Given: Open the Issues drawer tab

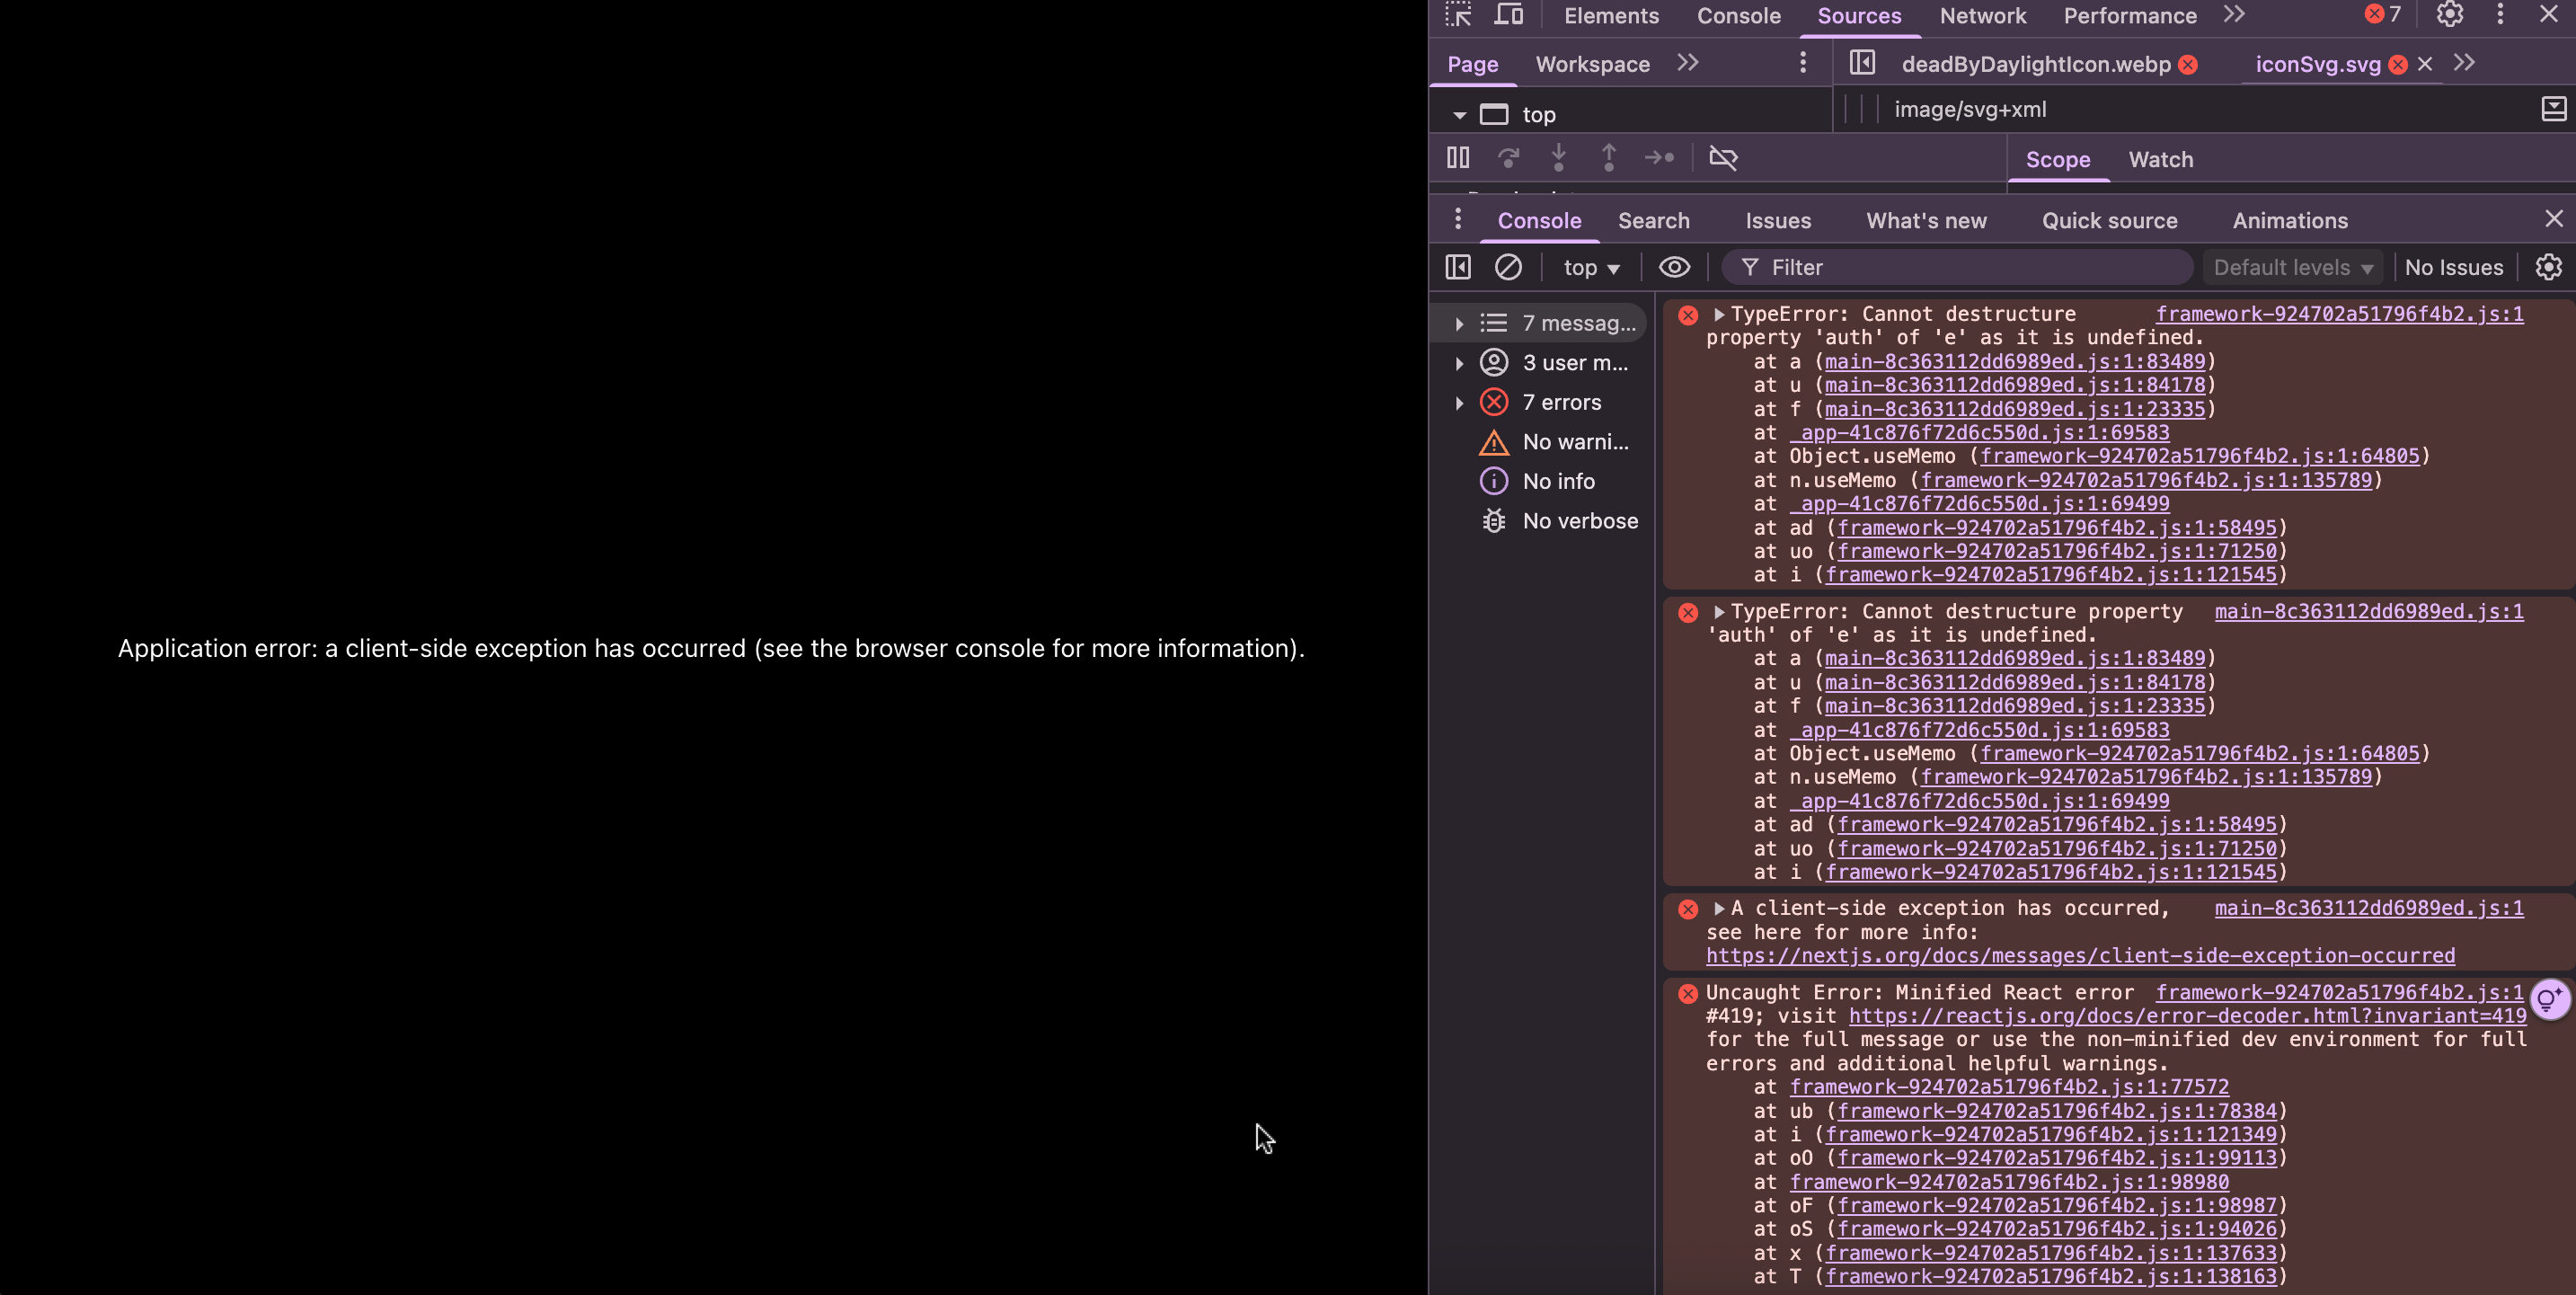Looking at the screenshot, I should 1777,221.
